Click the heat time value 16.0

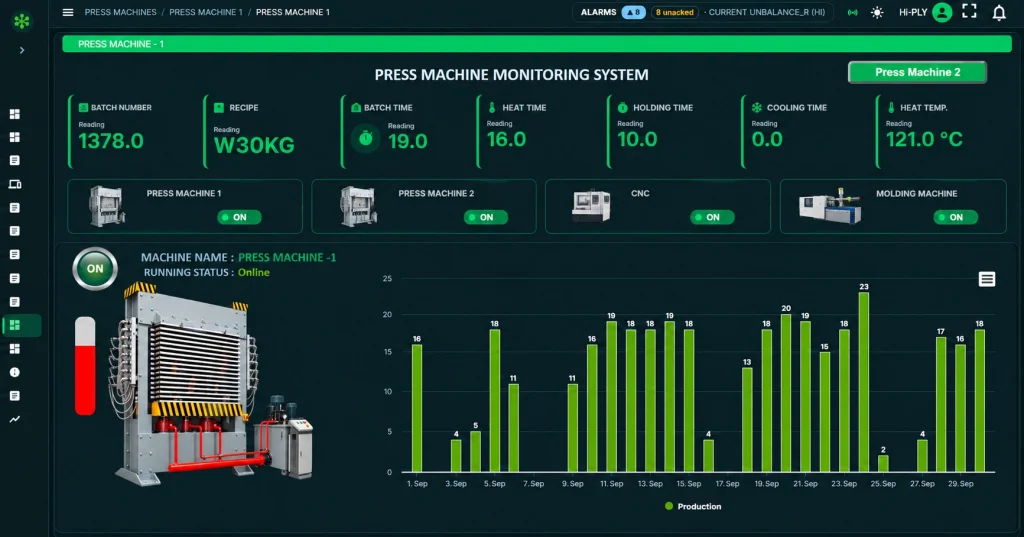click(x=506, y=139)
